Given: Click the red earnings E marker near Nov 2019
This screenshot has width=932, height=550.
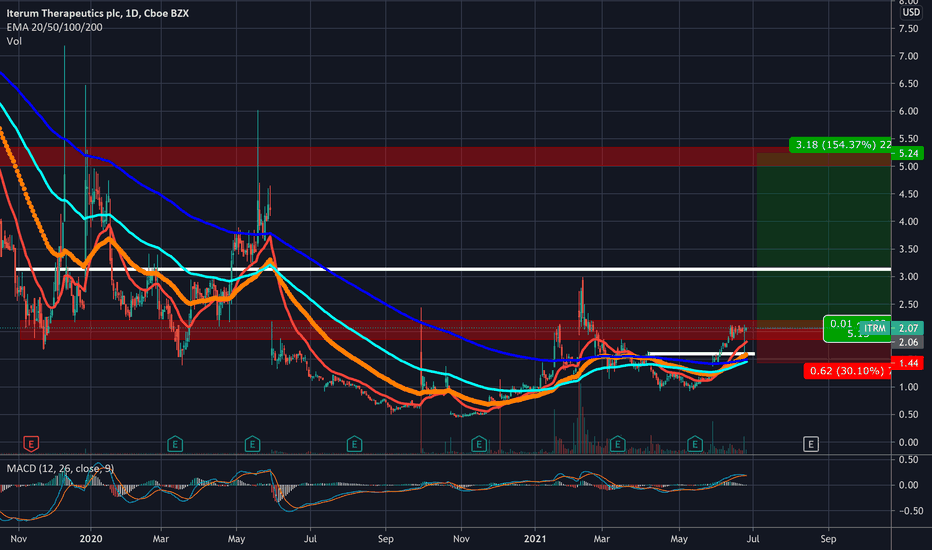Looking at the screenshot, I should 31,444.
